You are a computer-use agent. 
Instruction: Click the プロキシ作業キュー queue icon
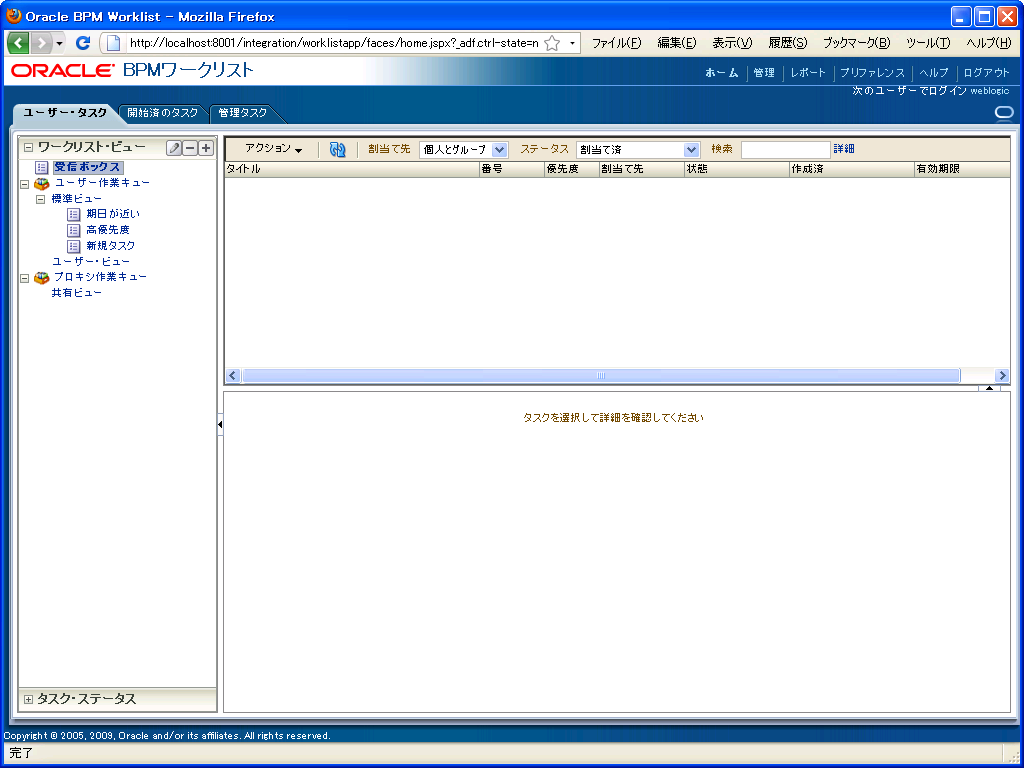pos(40,277)
